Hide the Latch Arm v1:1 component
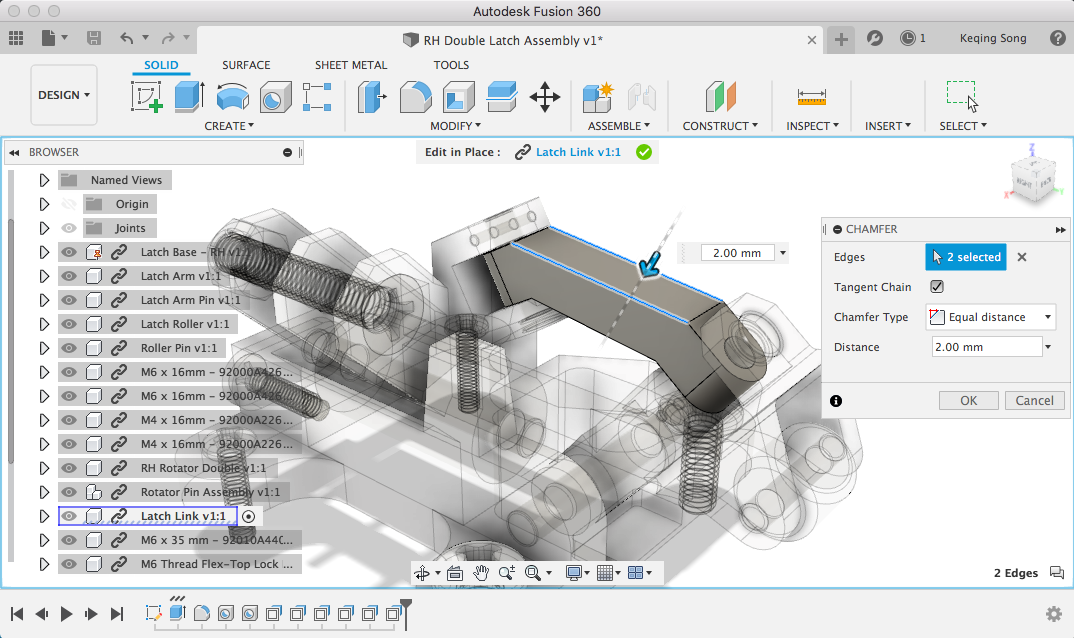The width and height of the screenshot is (1074, 638). coord(69,276)
